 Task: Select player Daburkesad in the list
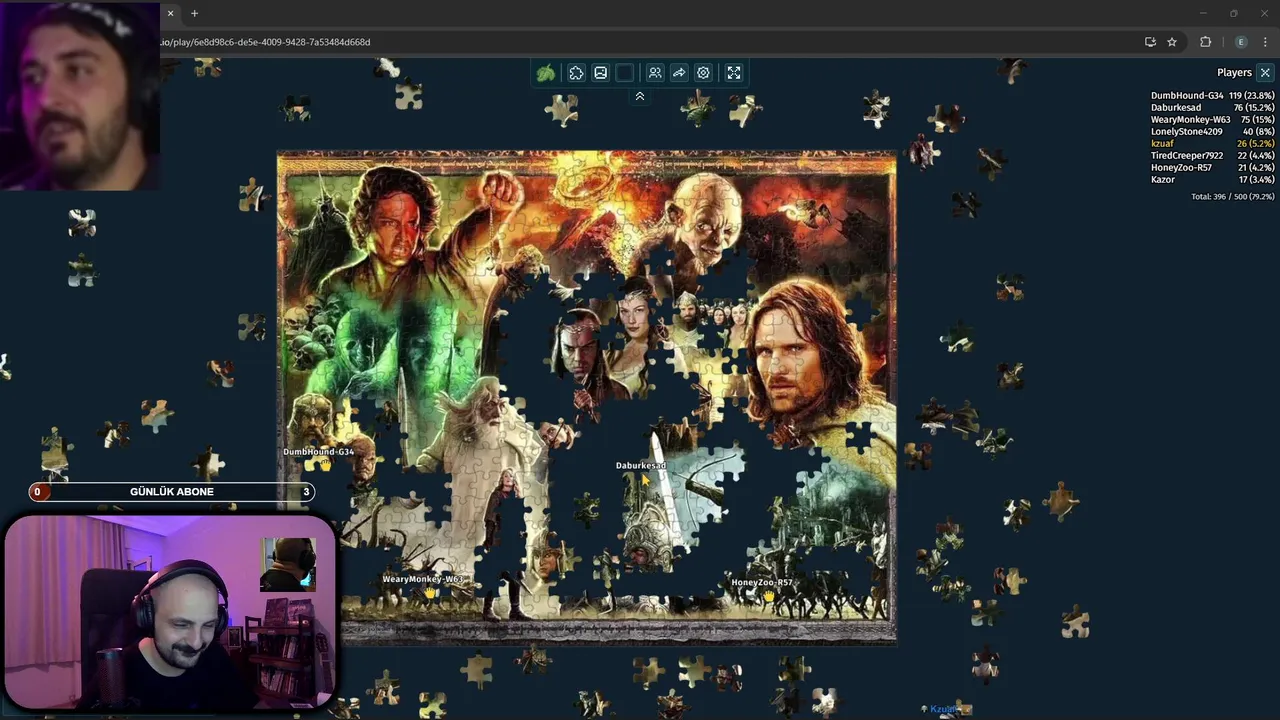coord(1213,108)
